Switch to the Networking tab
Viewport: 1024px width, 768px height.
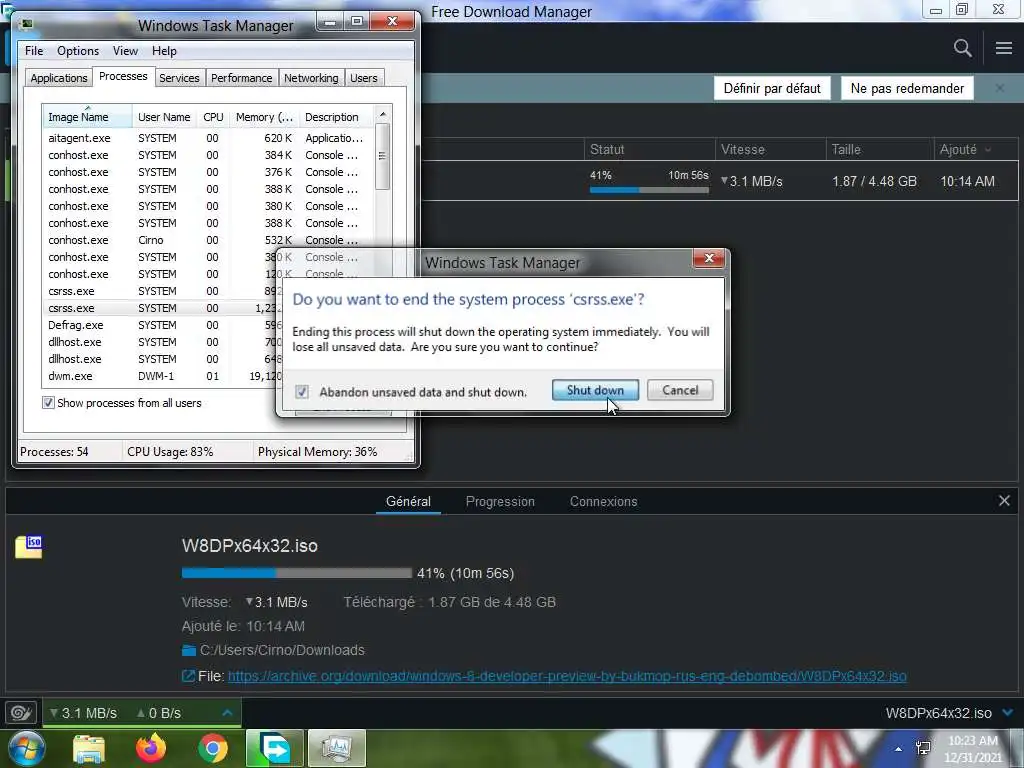pyautogui.click(x=311, y=78)
